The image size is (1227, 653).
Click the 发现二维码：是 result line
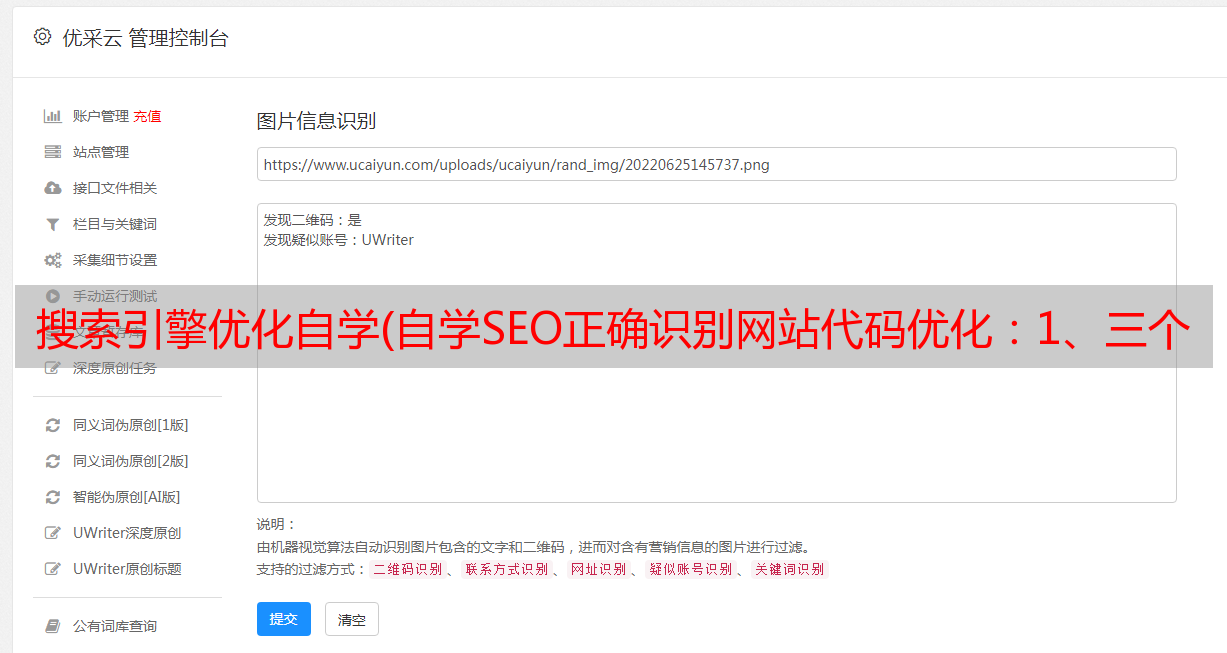pos(313,220)
